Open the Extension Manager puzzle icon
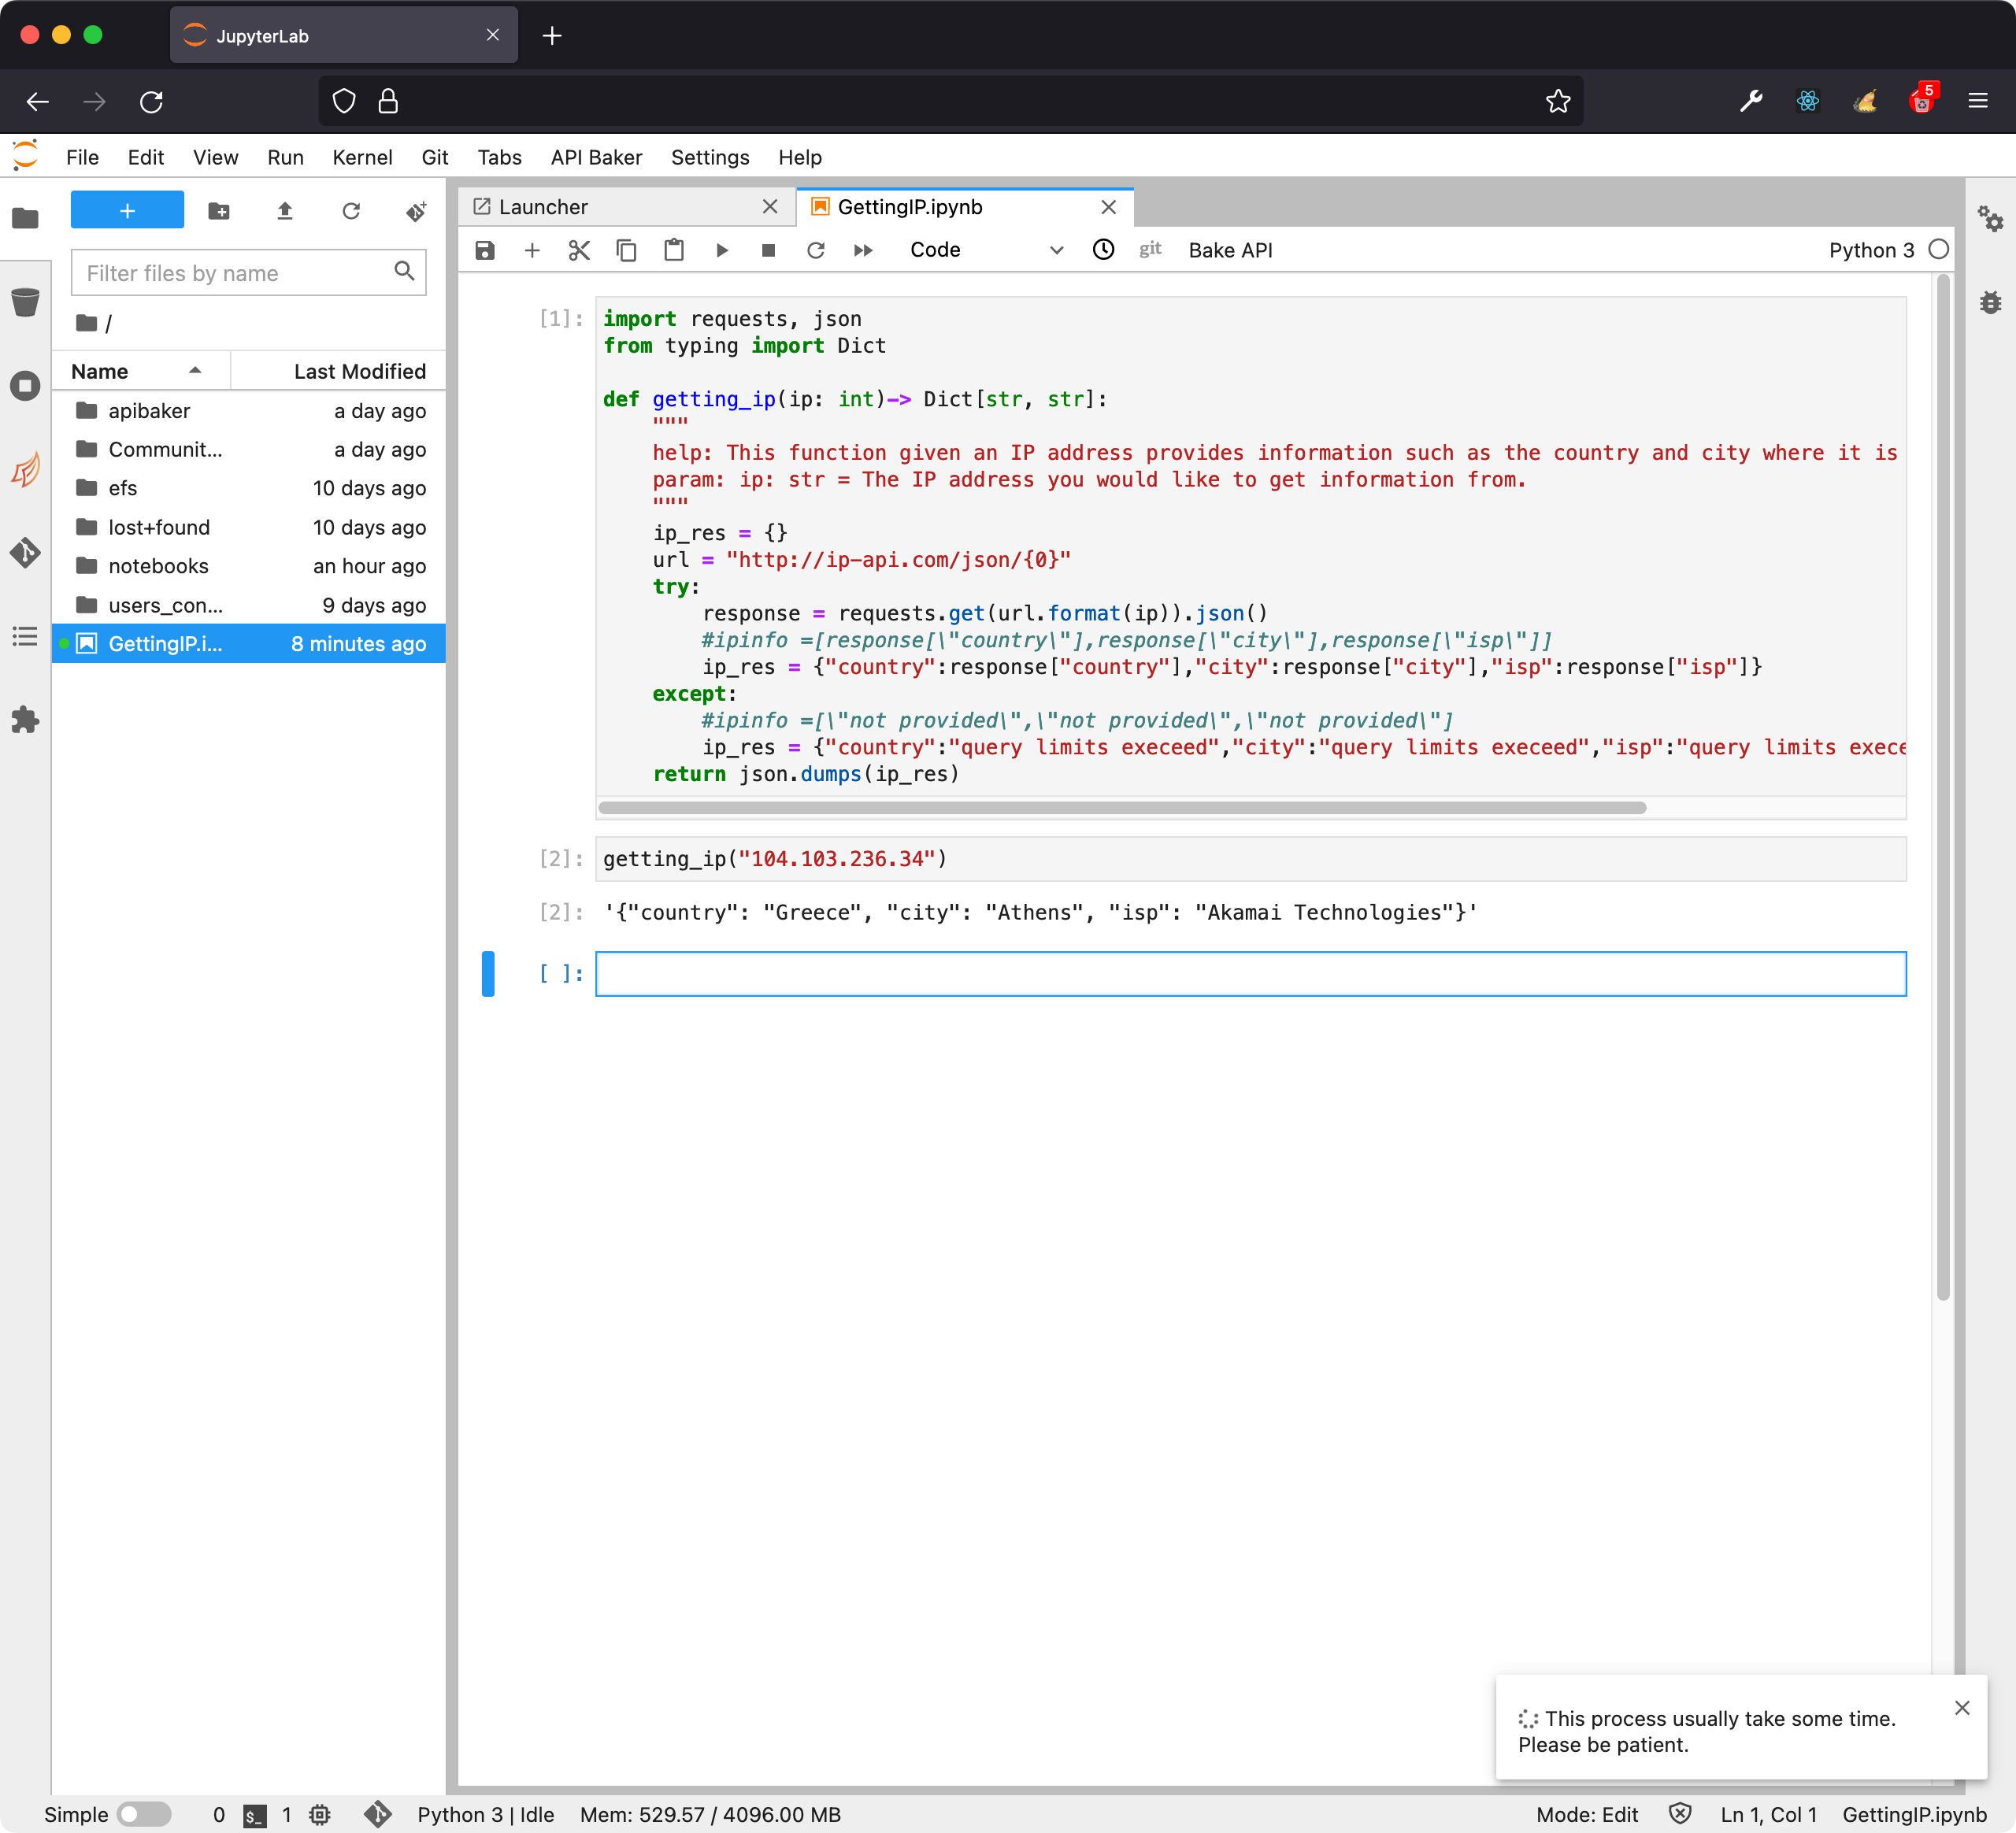The width and height of the screenshot is (2016, 1833). [25, 719]
